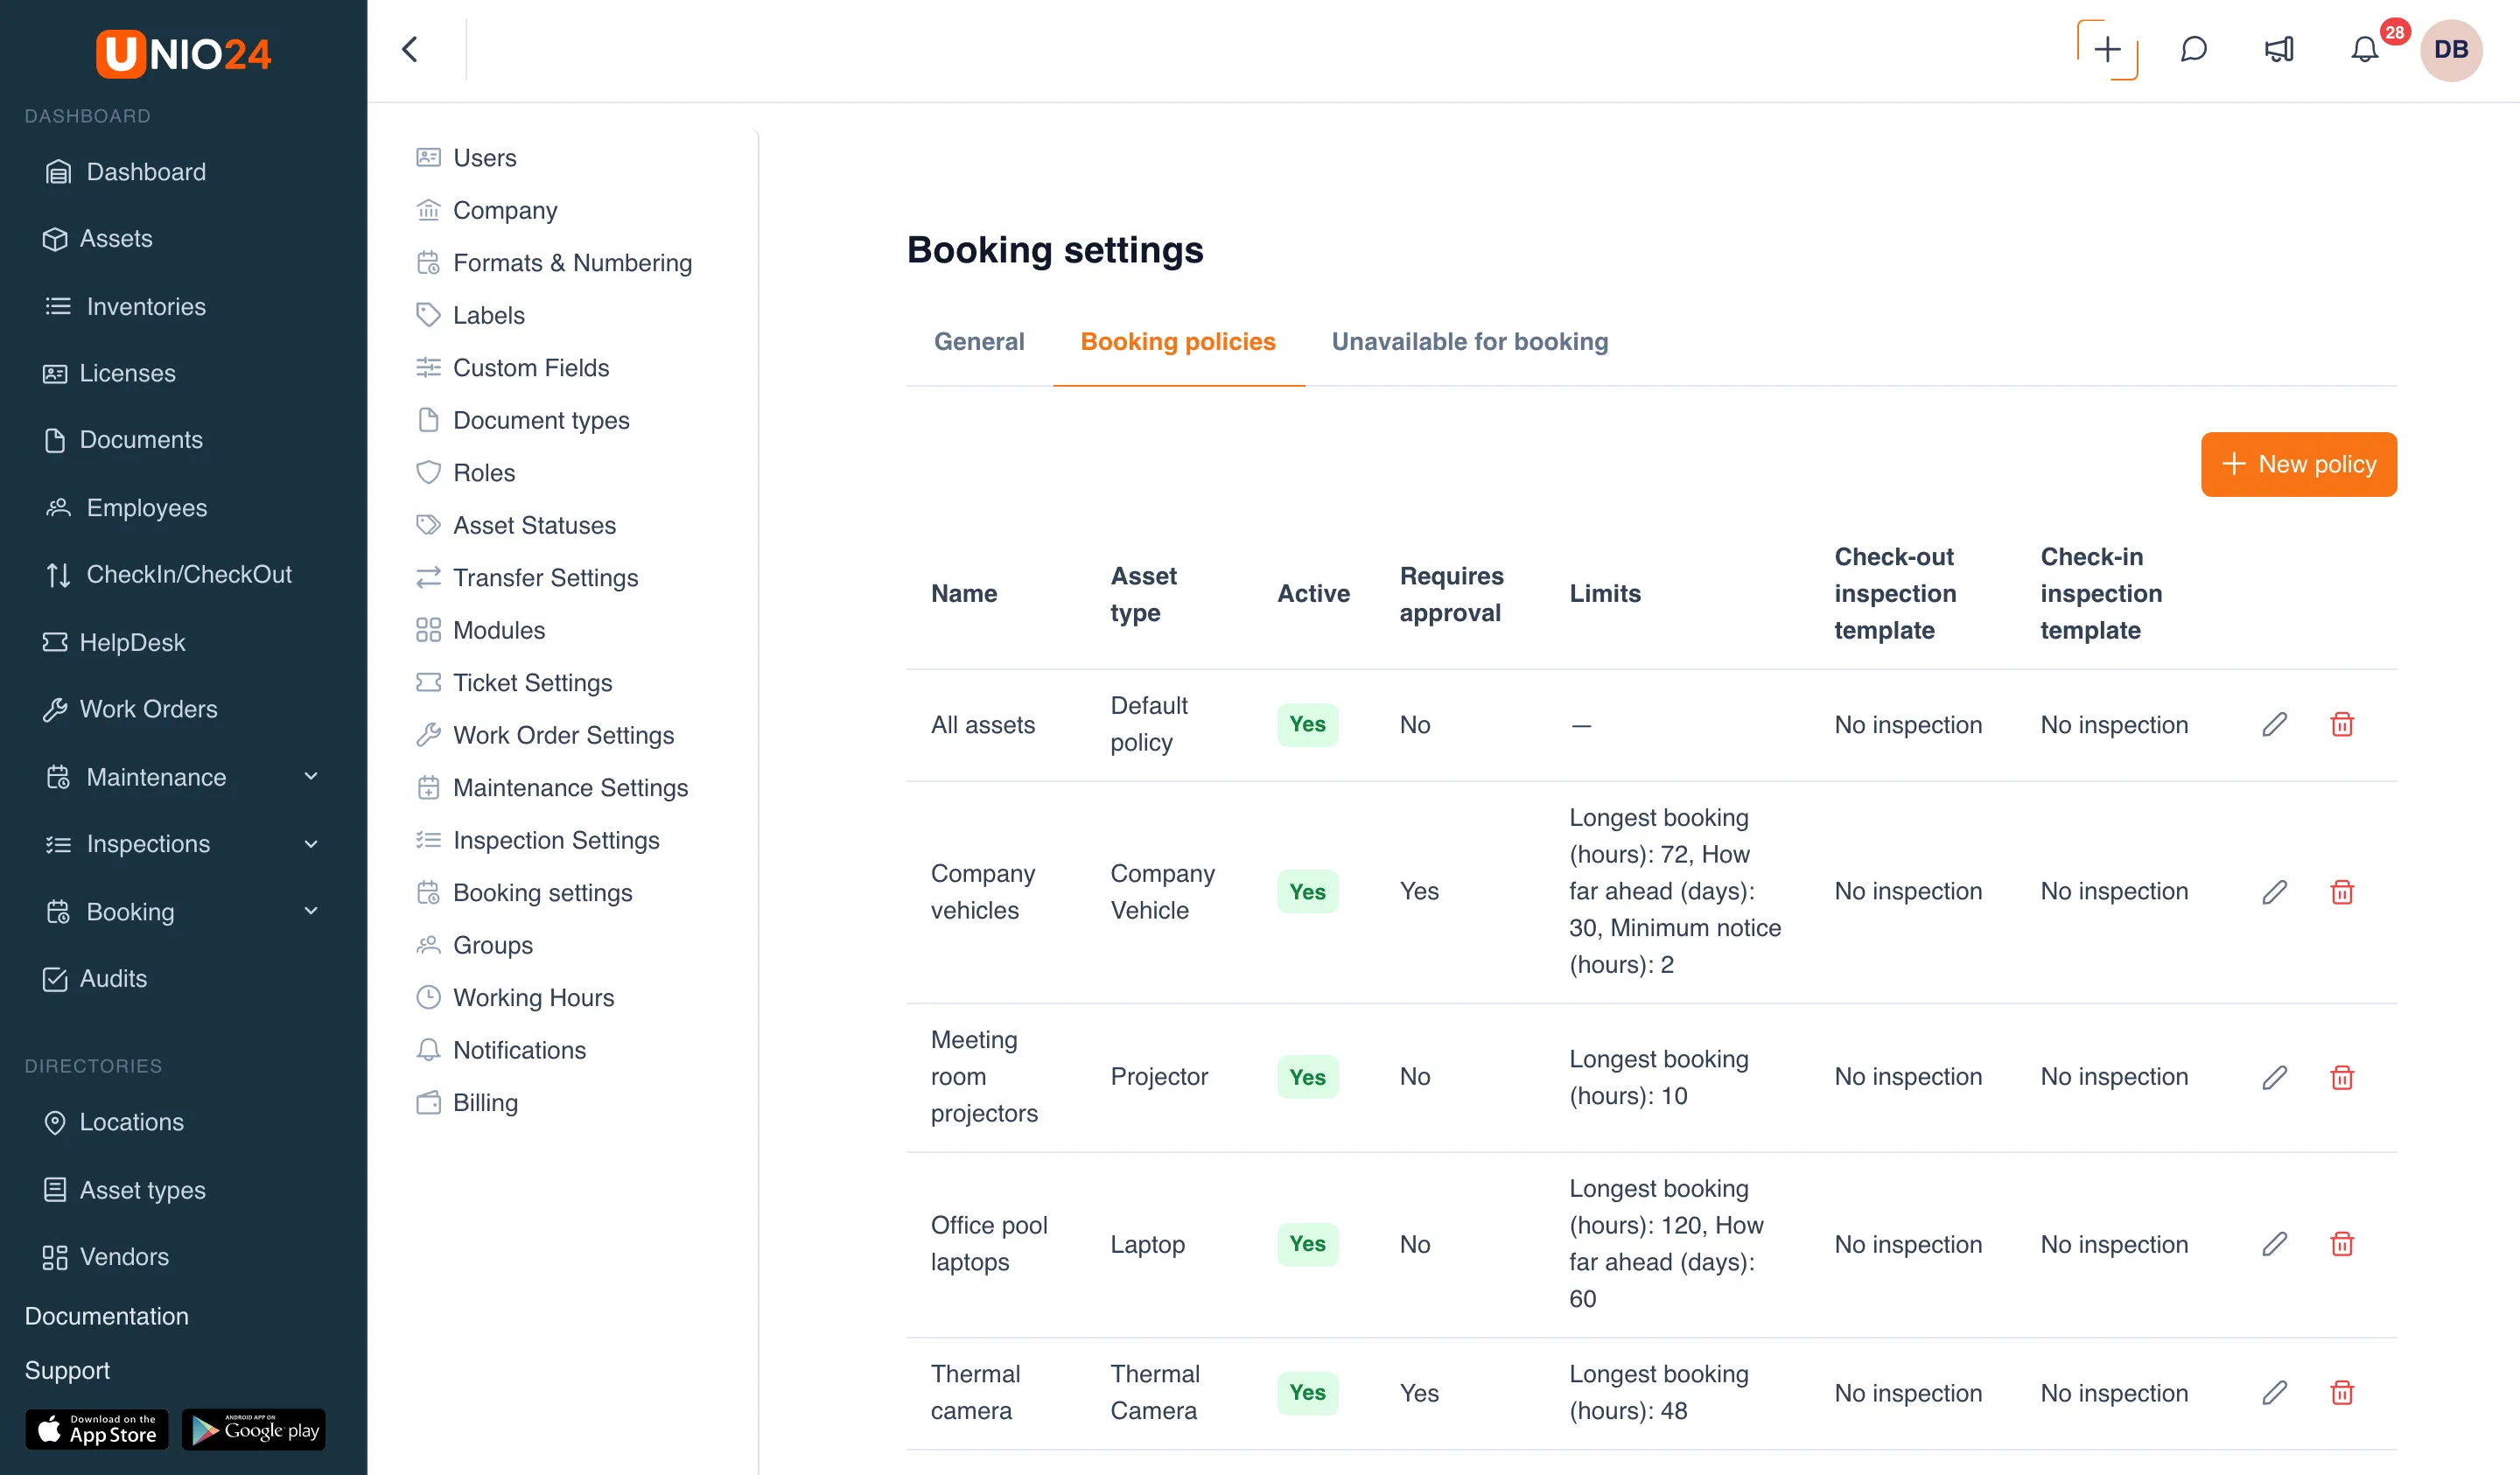Edit the Office pool laptops policy
Viewport: 2520px width, 1475px height.
coord(2275,1244)
